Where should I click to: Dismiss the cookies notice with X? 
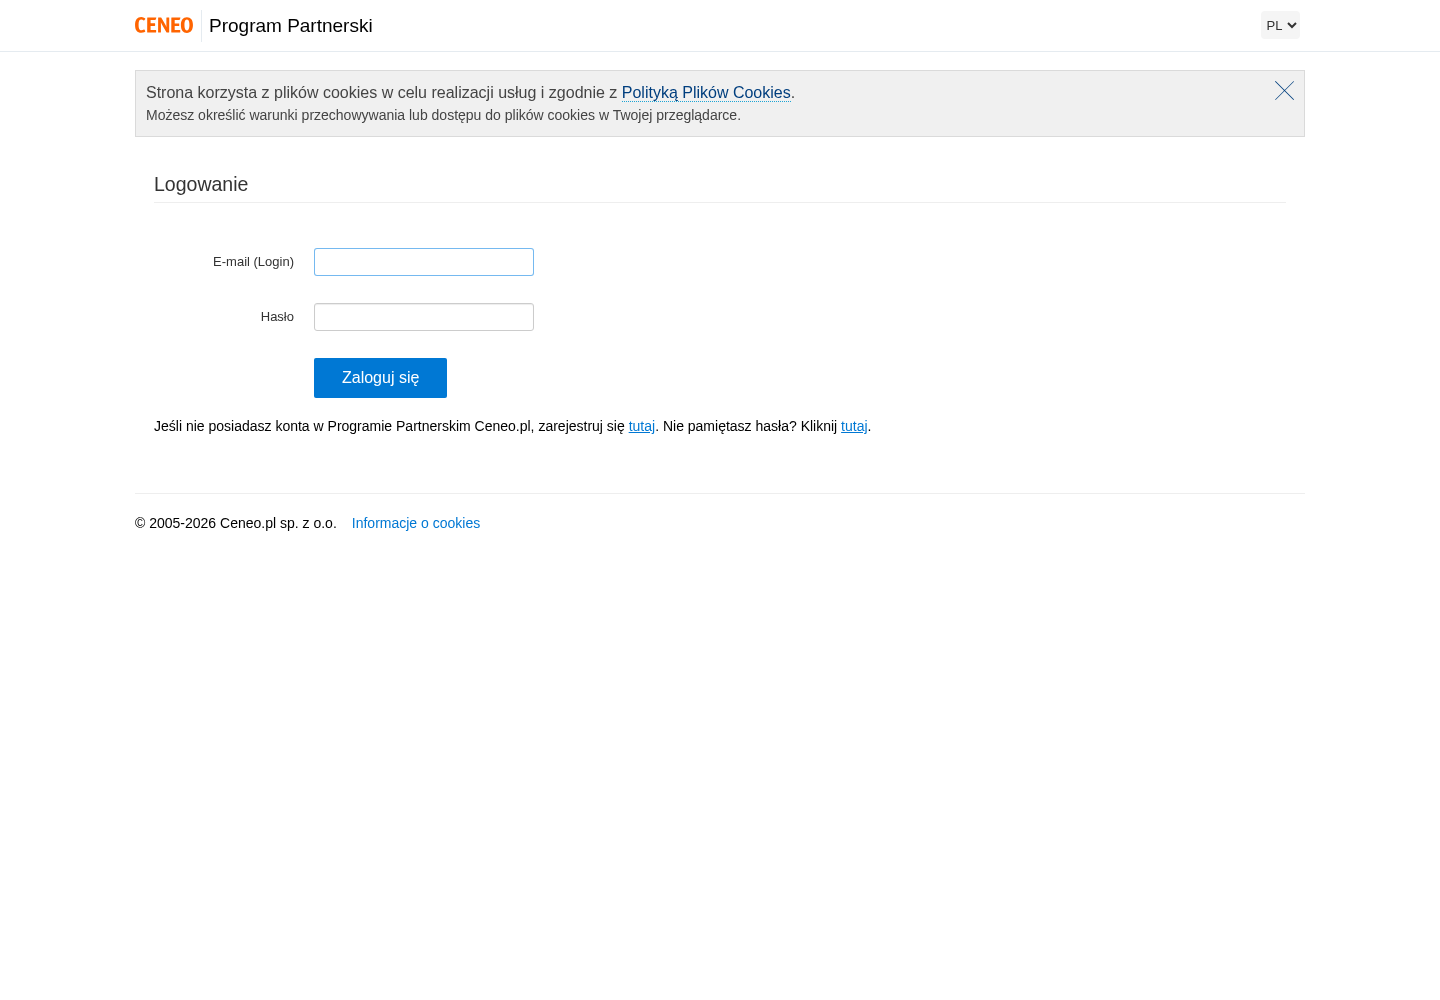click(x=1284, y=91)
